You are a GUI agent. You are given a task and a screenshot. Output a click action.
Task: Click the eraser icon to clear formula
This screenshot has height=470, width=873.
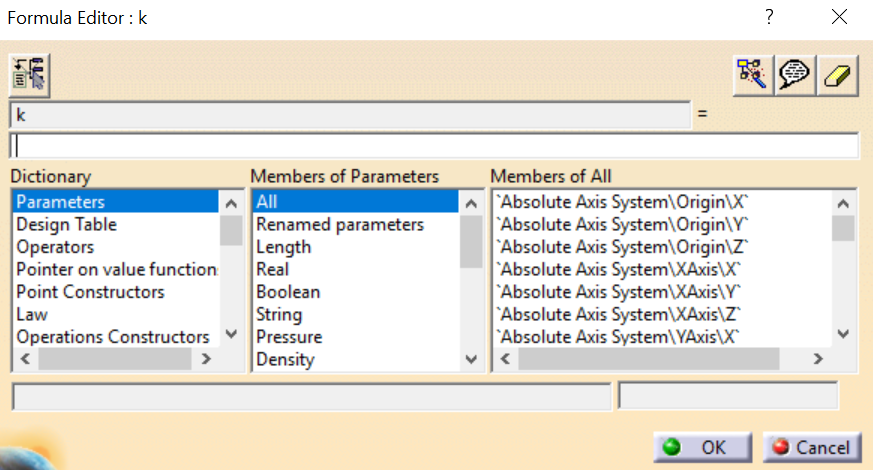837,75
